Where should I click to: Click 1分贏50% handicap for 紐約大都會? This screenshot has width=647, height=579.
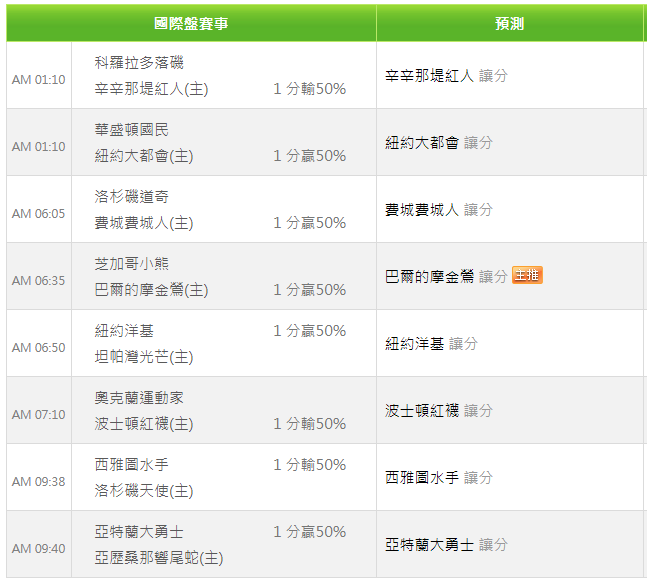coord(309,156)
